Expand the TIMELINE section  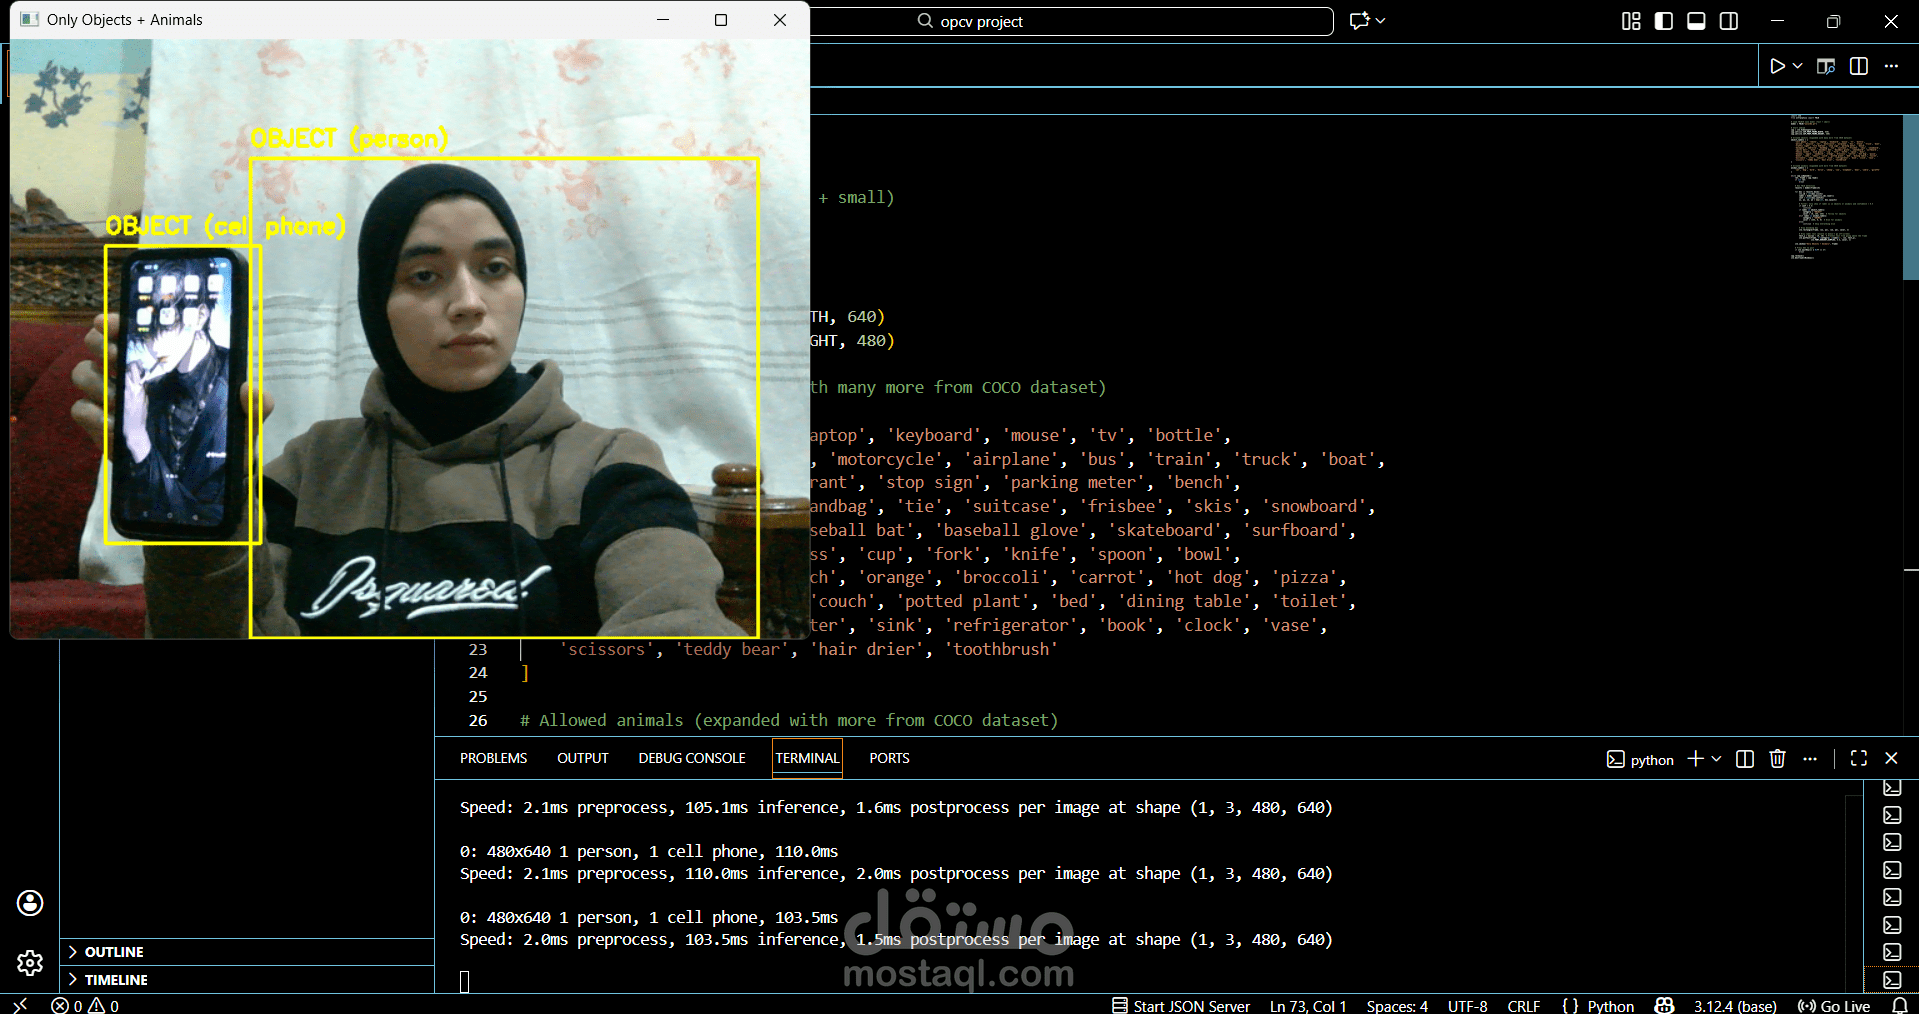(247, 980)
